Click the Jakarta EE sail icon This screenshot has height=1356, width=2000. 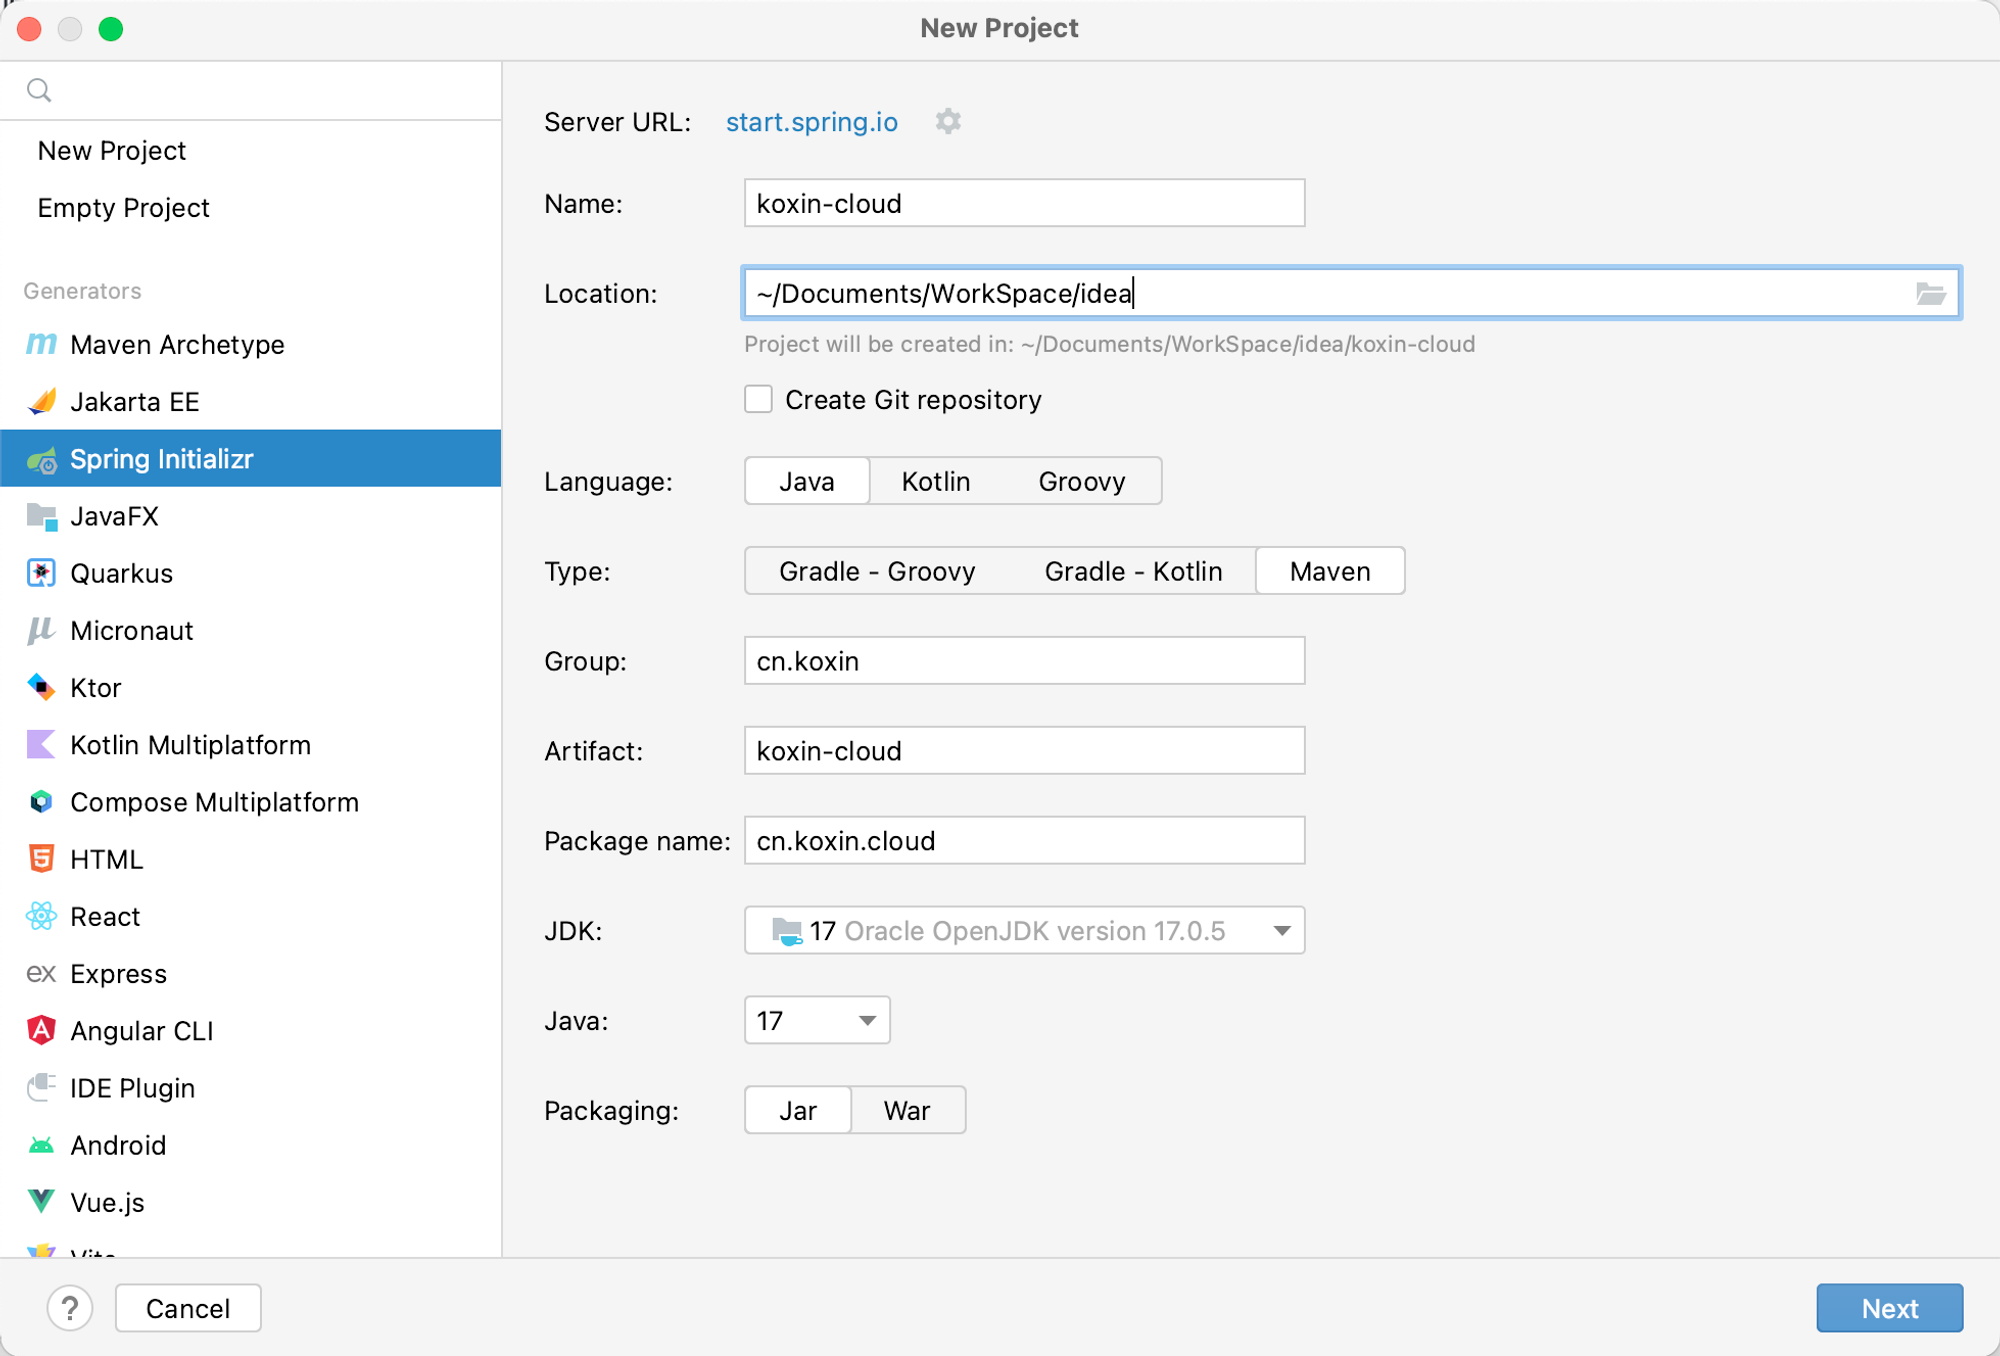point(41,402)
